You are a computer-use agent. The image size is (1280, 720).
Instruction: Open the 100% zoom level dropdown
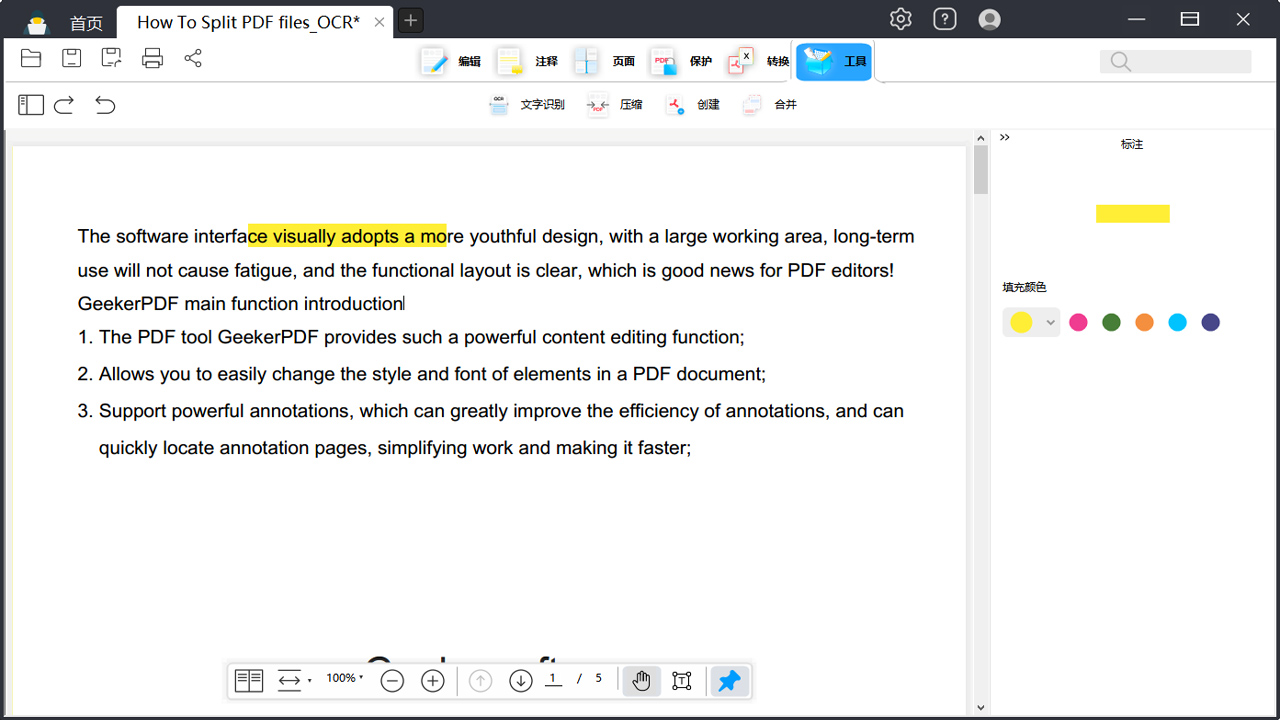[345, 679]
